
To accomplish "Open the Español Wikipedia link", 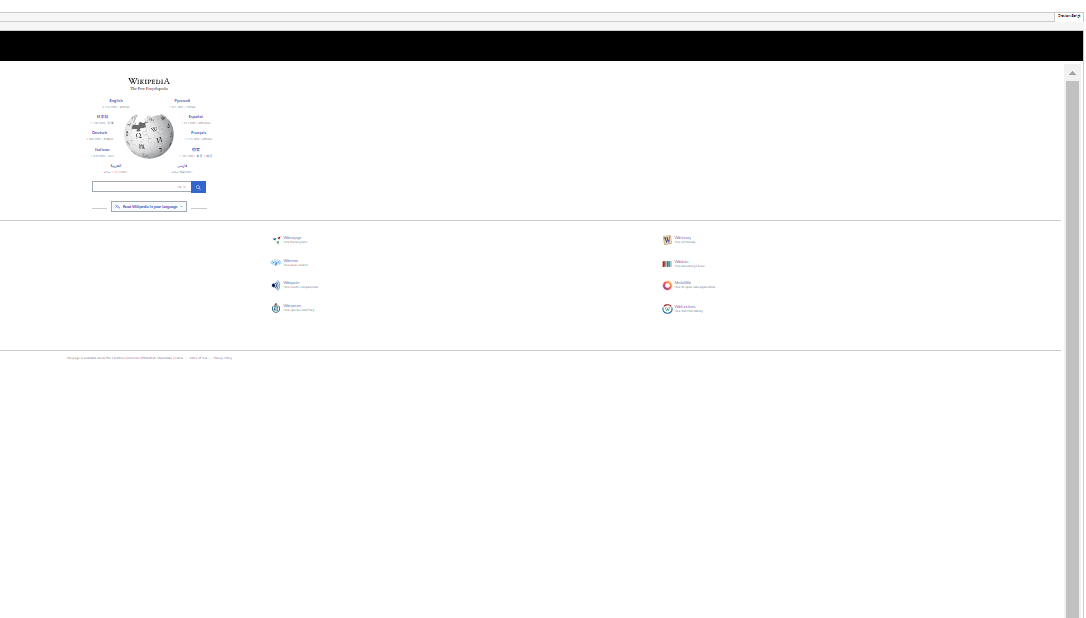I will pyautogui.click(x=196, y=117).
